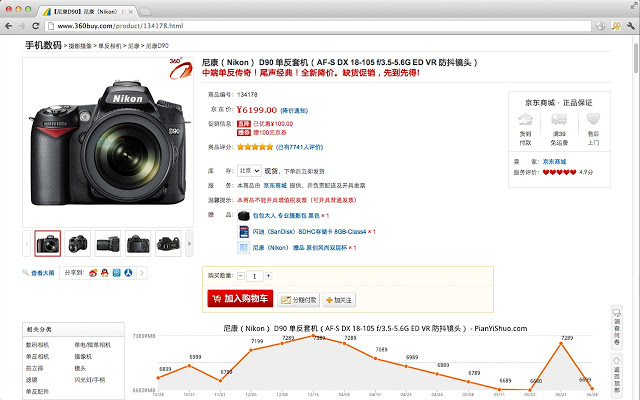Go back with the browser back arrow
The image size is (640, 400).
pyautogui.click(x=8, y=26)
